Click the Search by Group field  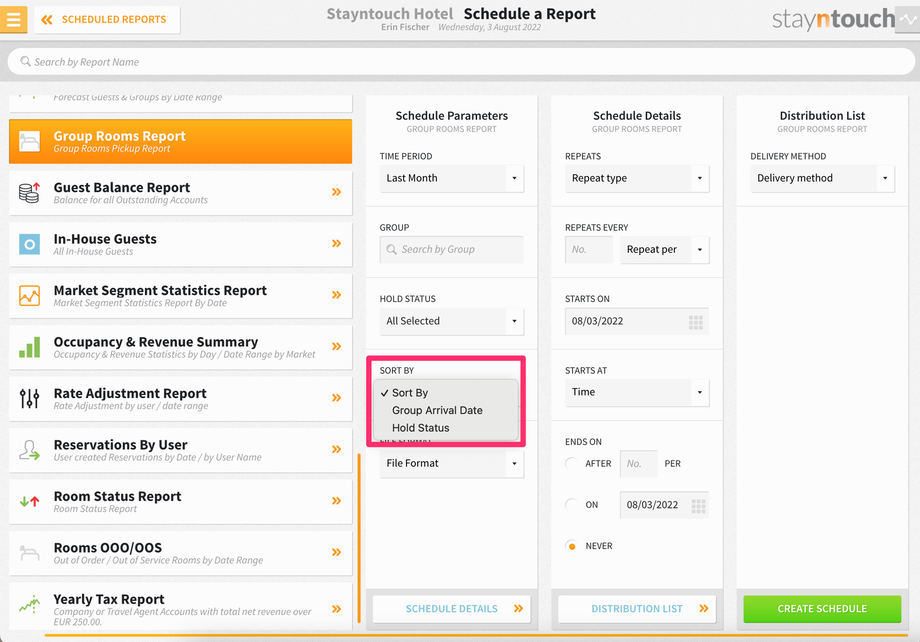(x=452, y=250)
